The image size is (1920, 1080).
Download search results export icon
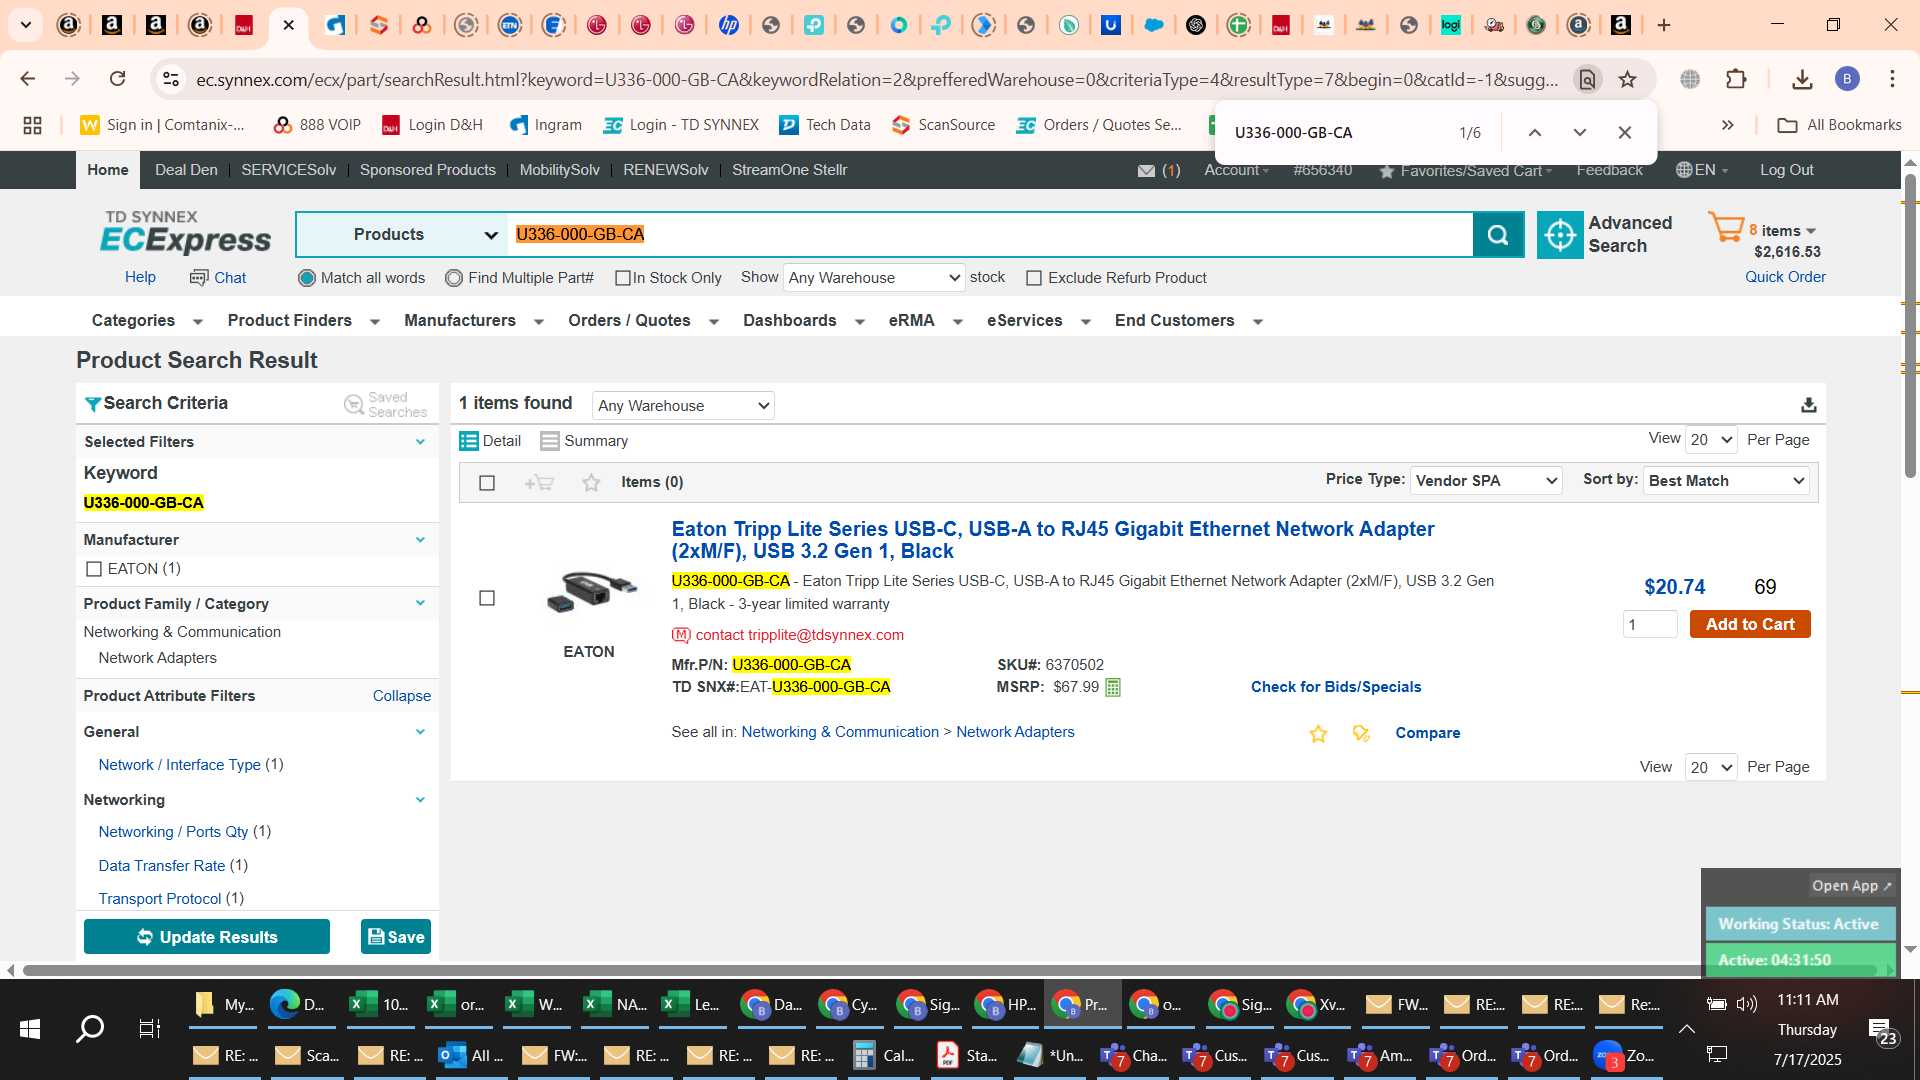click(1808, 405)
